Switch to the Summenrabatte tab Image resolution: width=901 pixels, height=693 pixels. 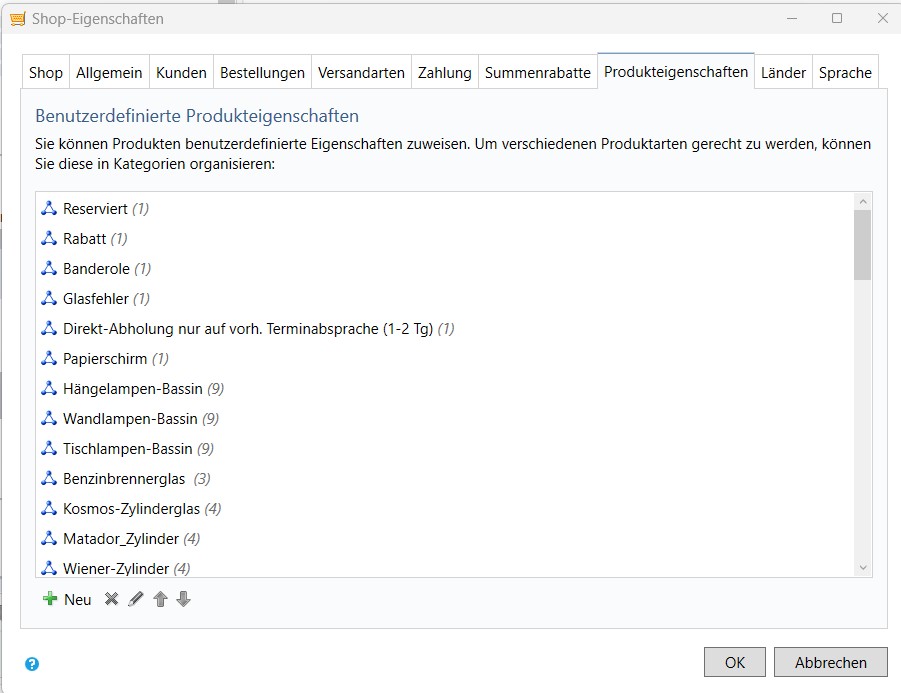click(x=537, y=72)
